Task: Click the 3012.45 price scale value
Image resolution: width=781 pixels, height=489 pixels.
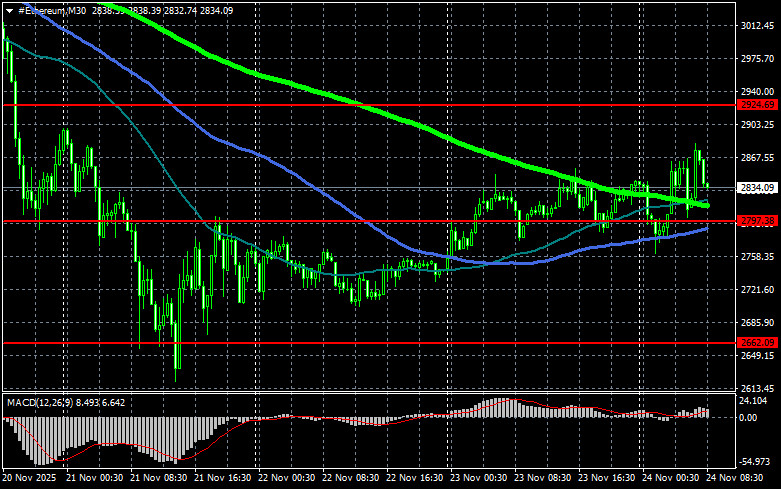Action: pyautogui.click(x=757, y=26)
